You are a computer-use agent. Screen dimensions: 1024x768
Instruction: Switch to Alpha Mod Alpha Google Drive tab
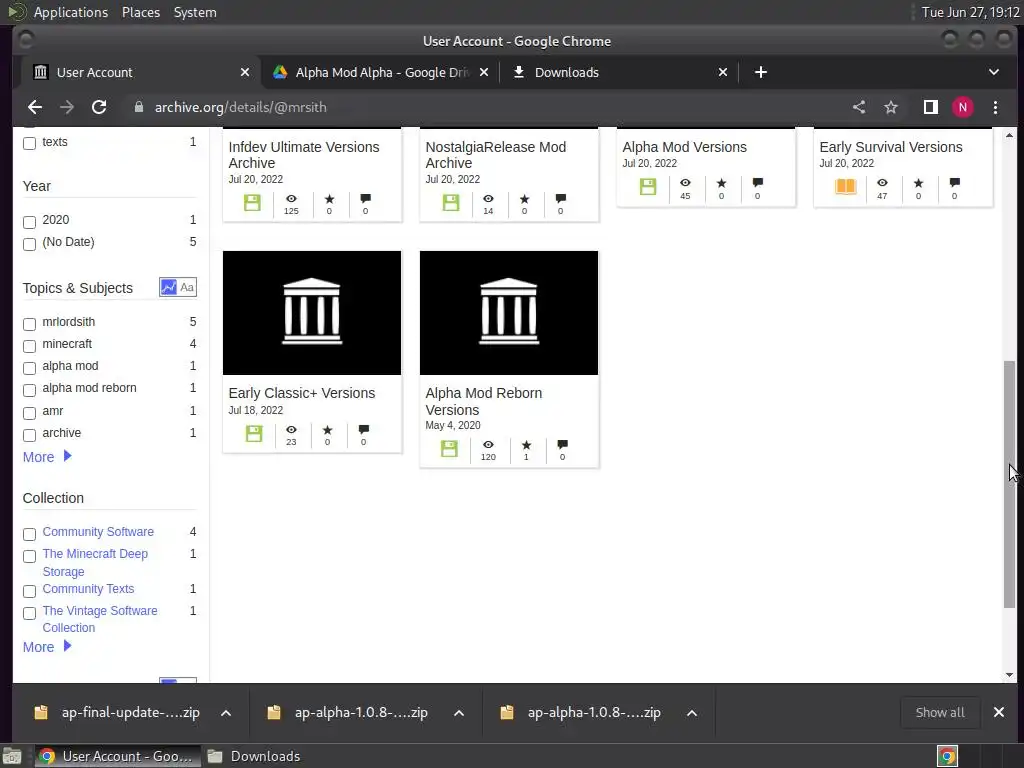tap(381, 72)
